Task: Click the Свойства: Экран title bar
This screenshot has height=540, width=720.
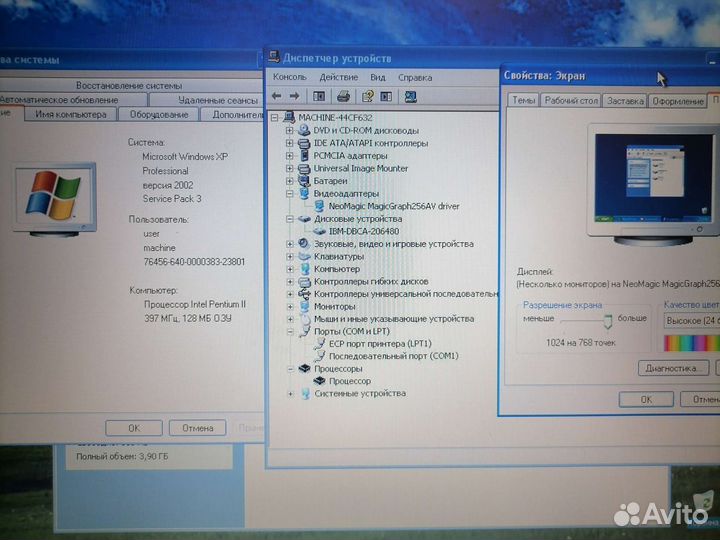Action: point(611,76)
